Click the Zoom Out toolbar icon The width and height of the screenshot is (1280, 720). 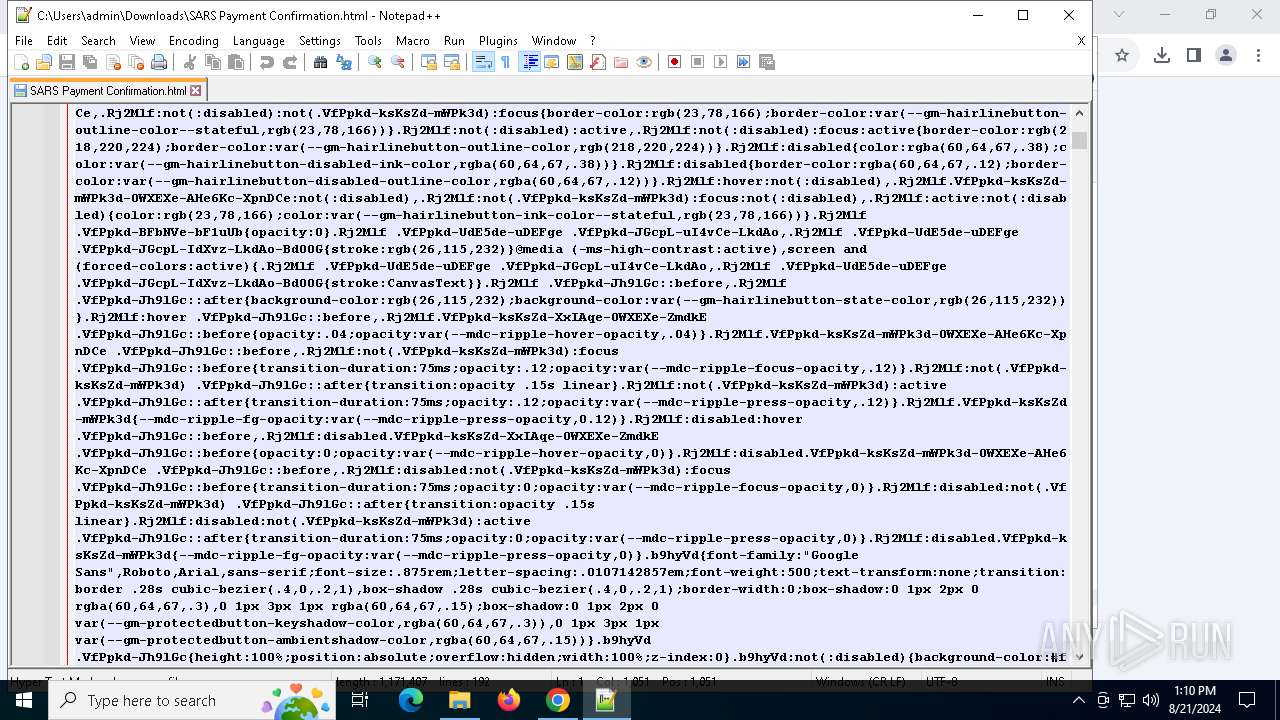tap(398, 62)
